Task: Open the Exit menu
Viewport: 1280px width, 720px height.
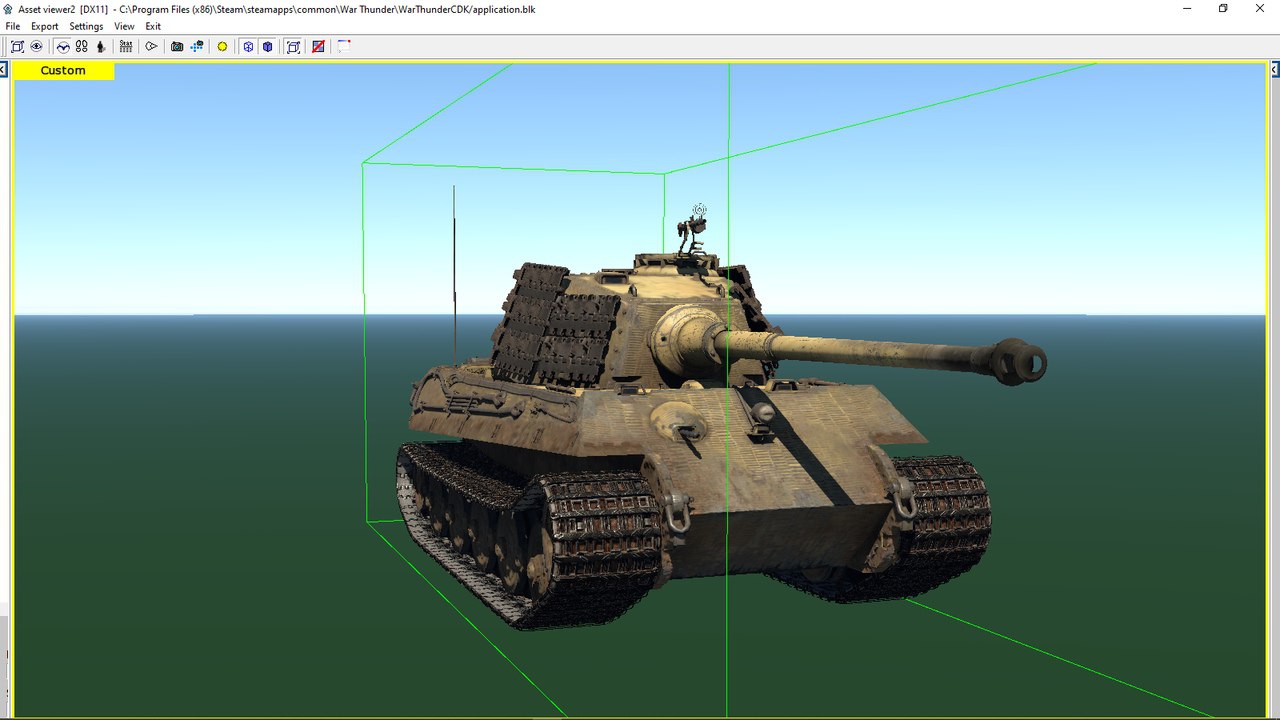Action: pos(153,26)
